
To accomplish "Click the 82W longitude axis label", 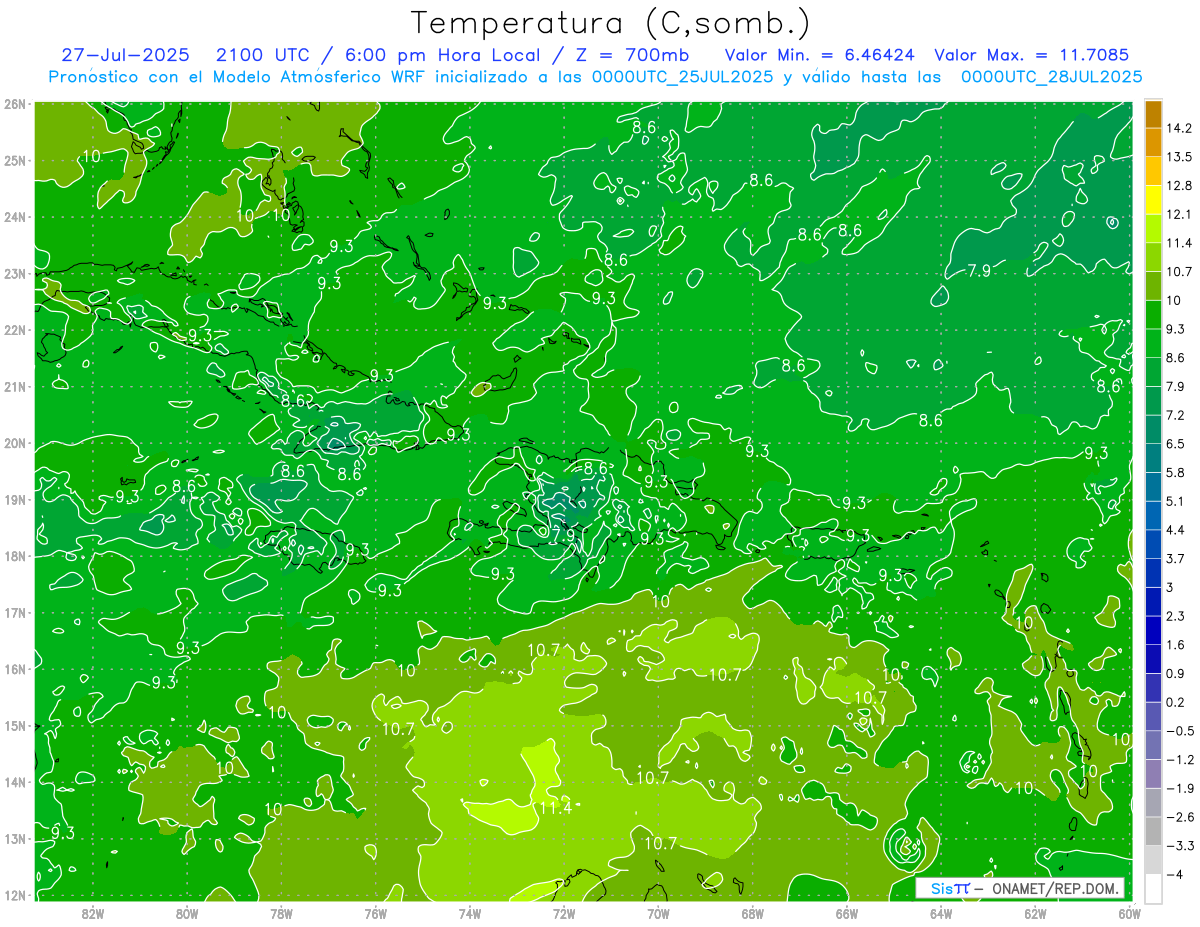I will (93, 914).
